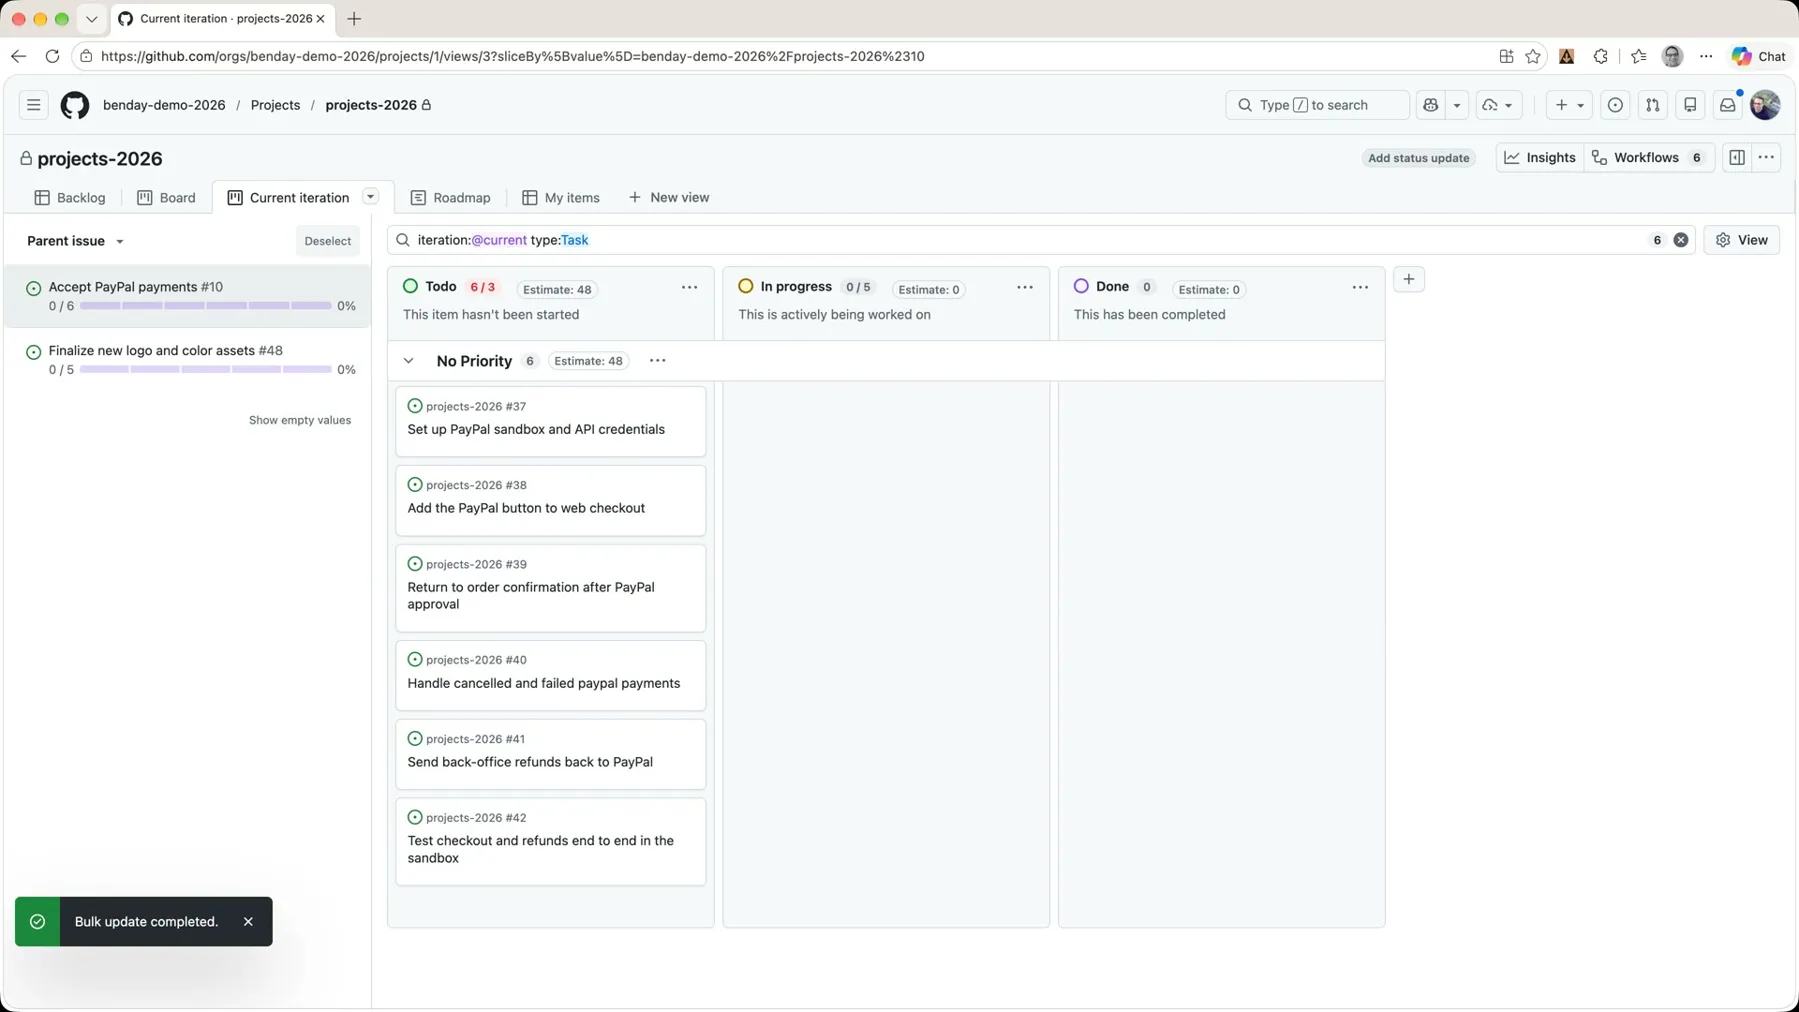
Task: Open the Todo column options menu
Action: pyautogui.click(x=689, y=288)
